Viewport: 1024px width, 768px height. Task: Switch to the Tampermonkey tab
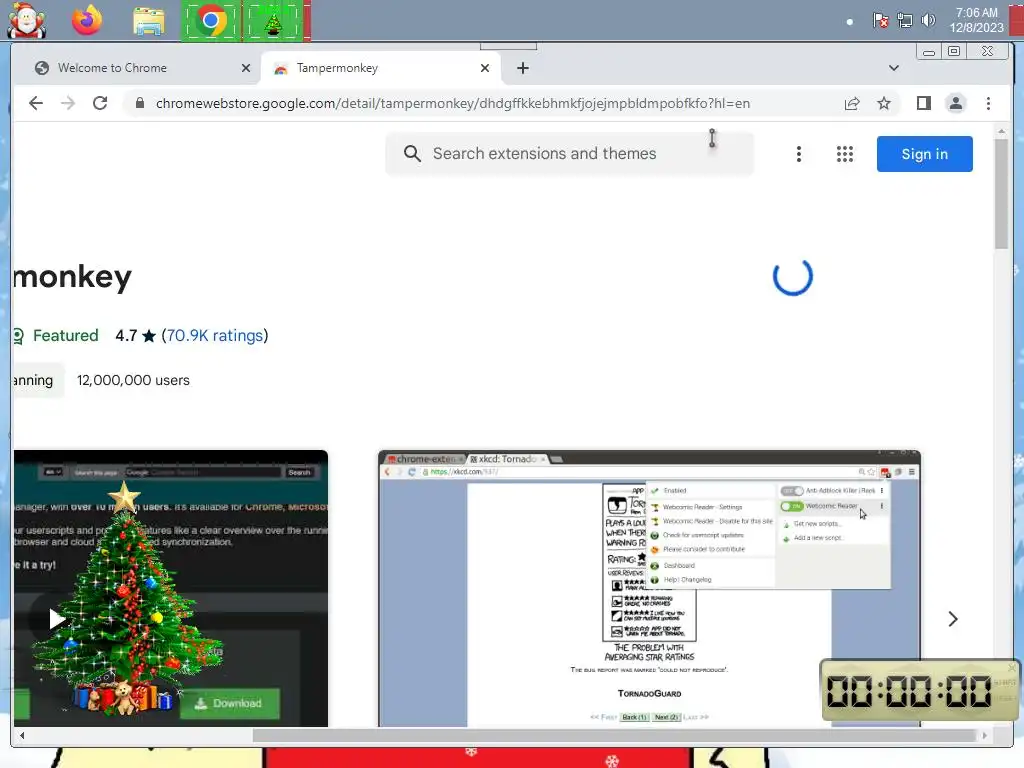[x=381, y=68]
